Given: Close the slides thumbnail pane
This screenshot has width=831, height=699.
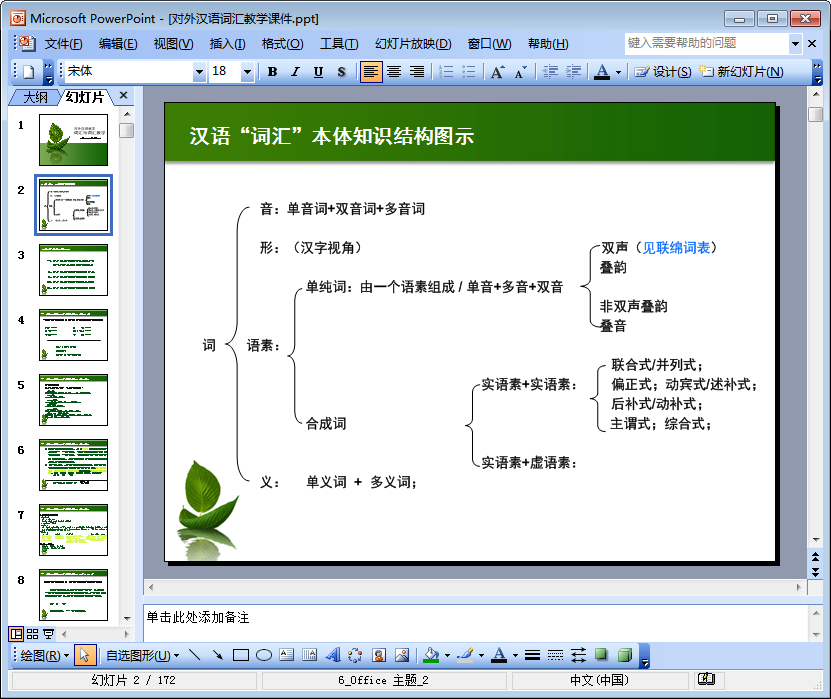Looking at the screenshot, I should tap(123, 95).
